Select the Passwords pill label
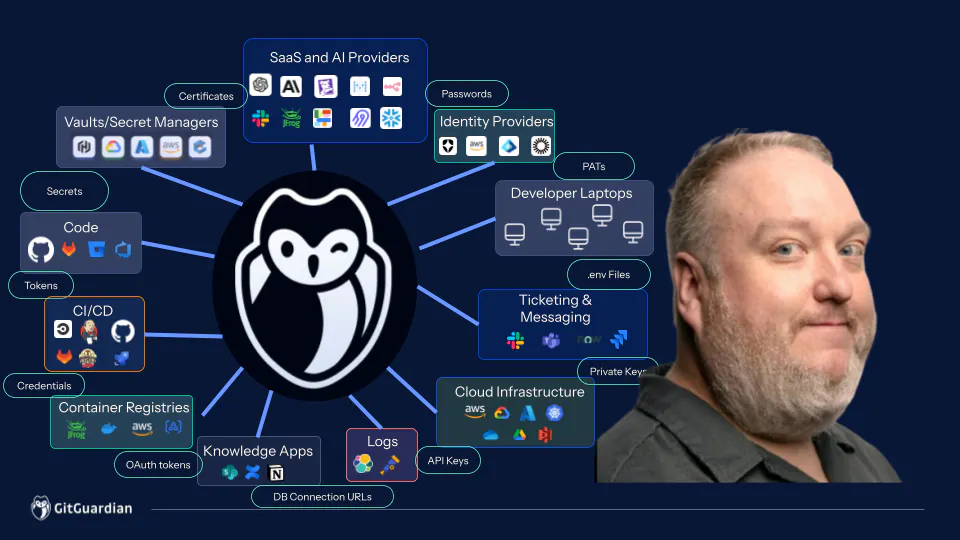This screenshot has width=960, height=540. [467, 94]
